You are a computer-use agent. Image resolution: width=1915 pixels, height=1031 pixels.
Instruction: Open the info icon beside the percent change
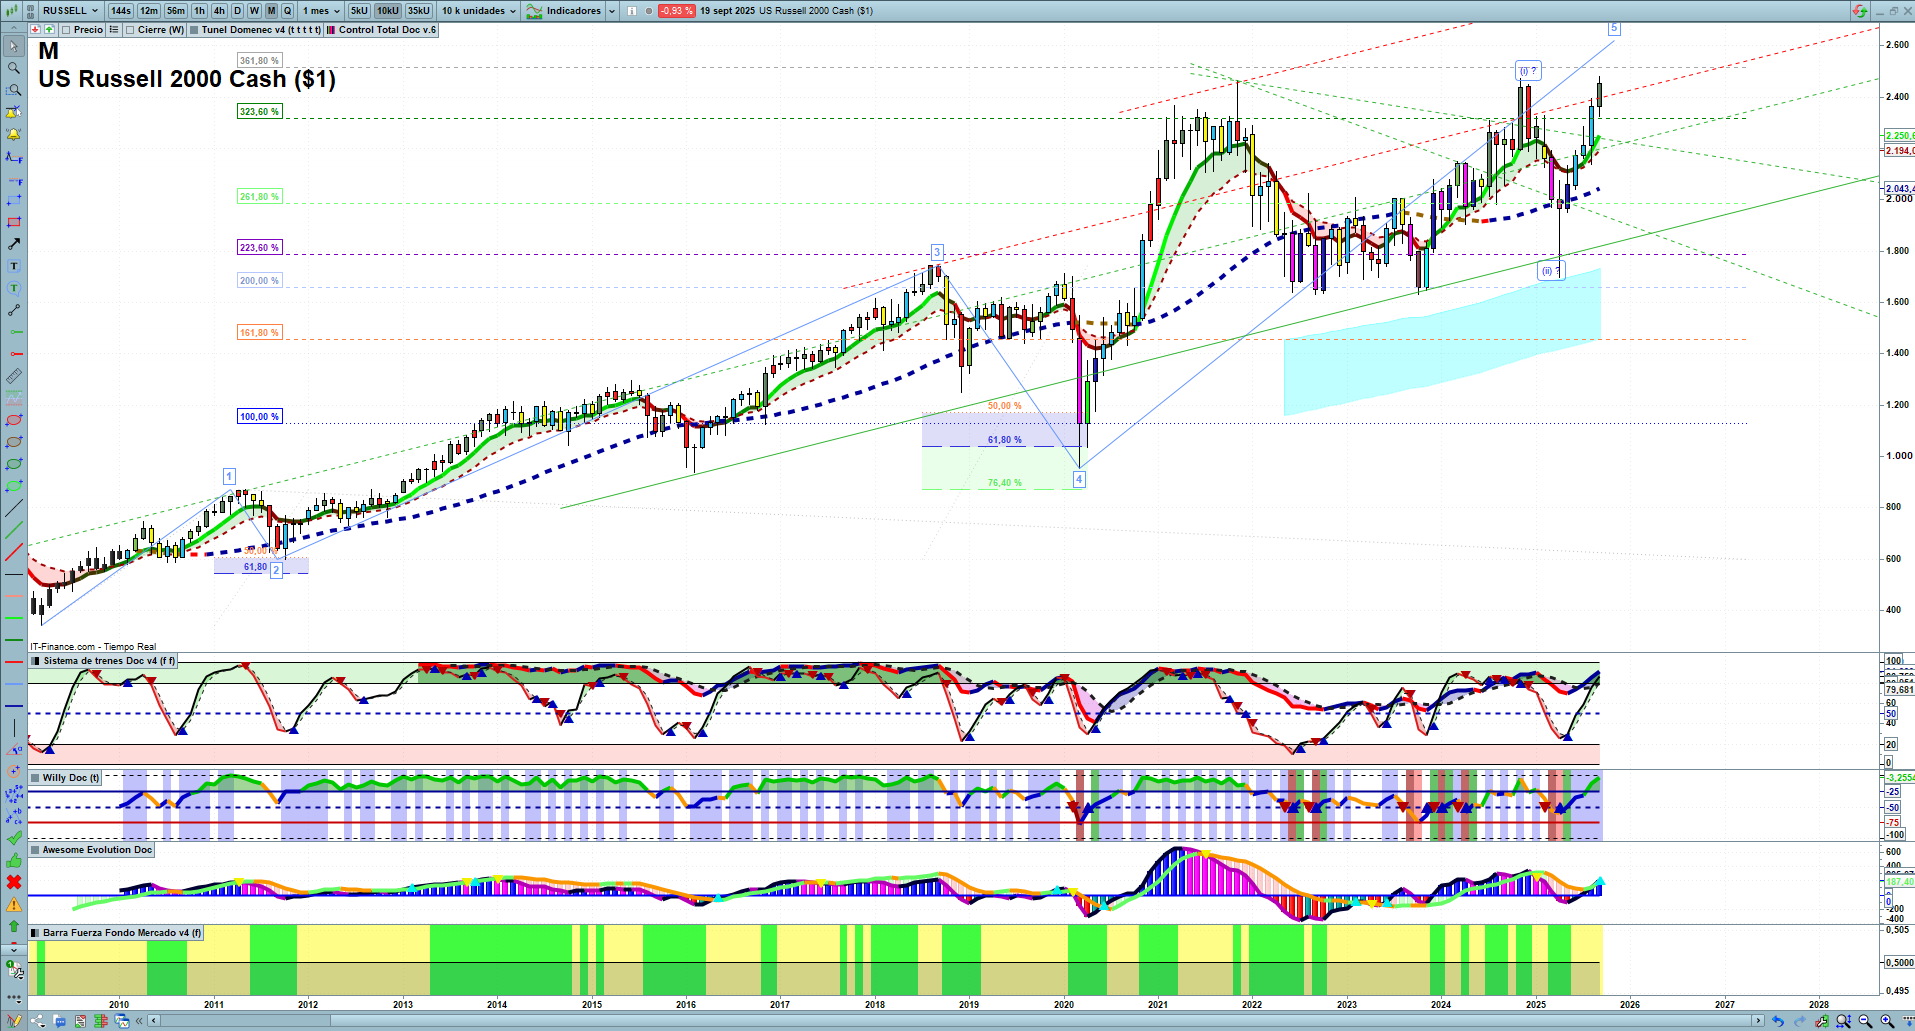632,11
